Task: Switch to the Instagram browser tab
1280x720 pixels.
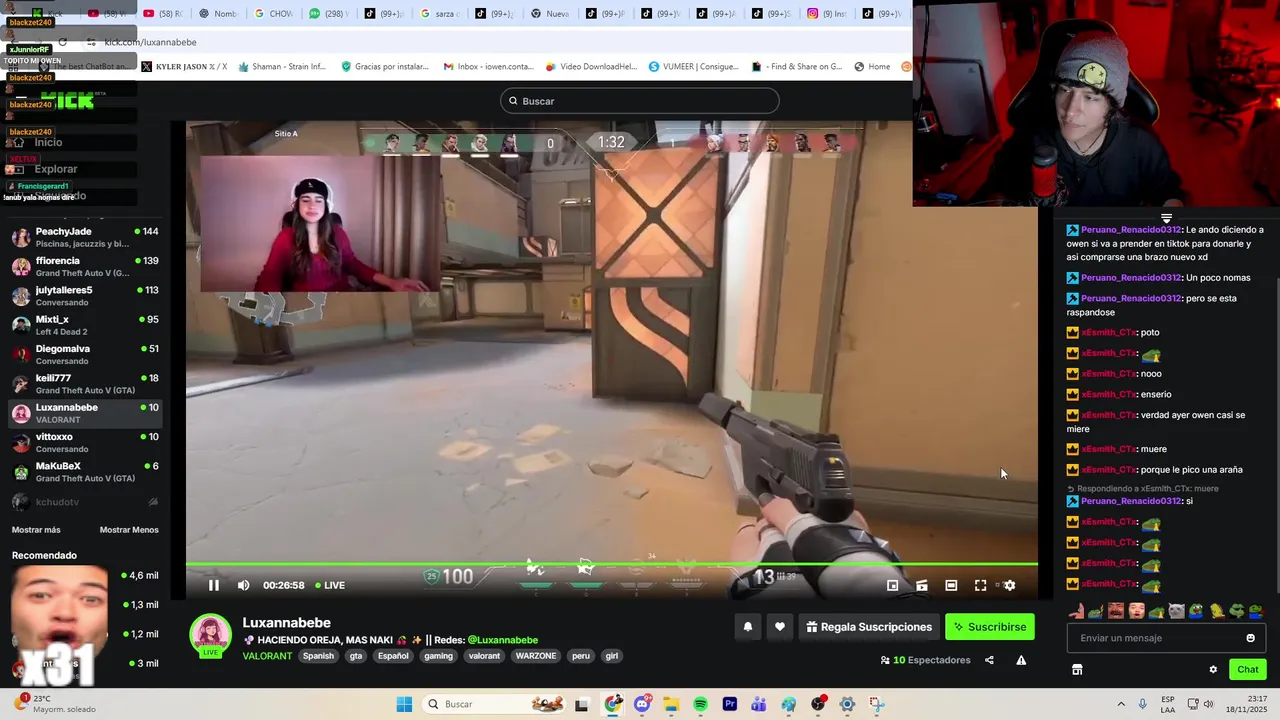Action: [x=825, y=14]
